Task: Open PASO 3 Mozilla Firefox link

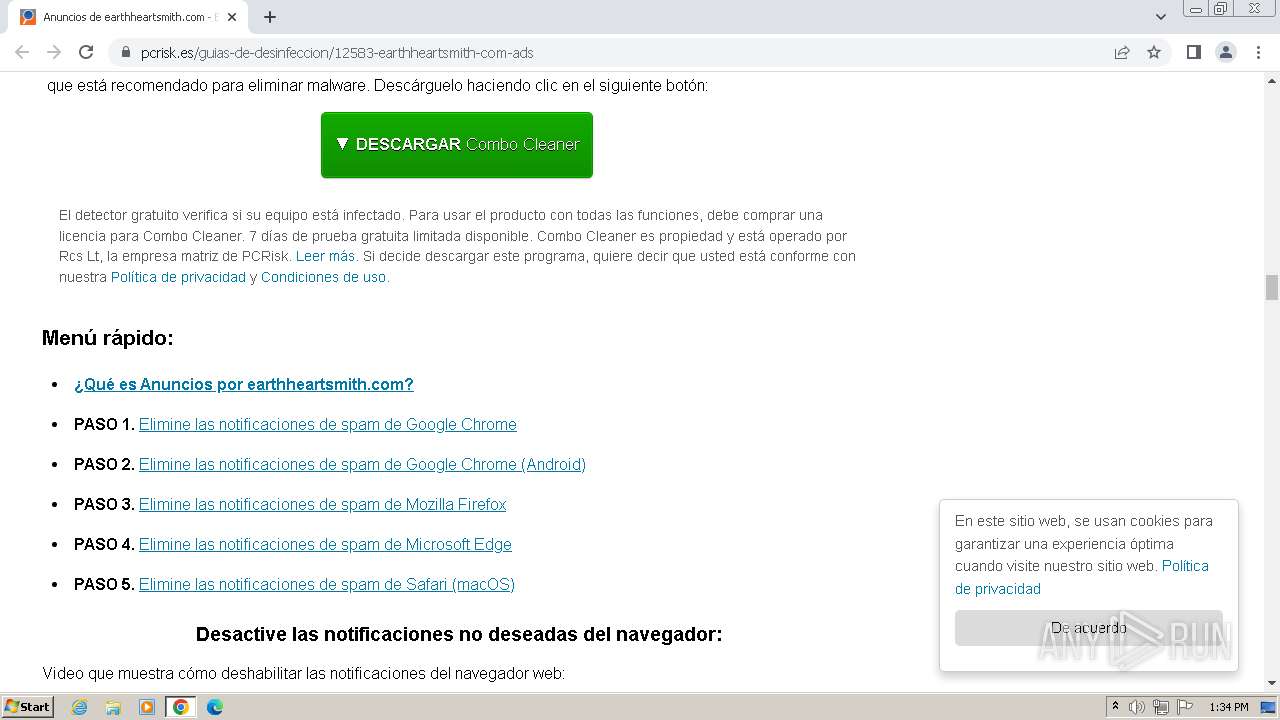Action: [322, 504]
